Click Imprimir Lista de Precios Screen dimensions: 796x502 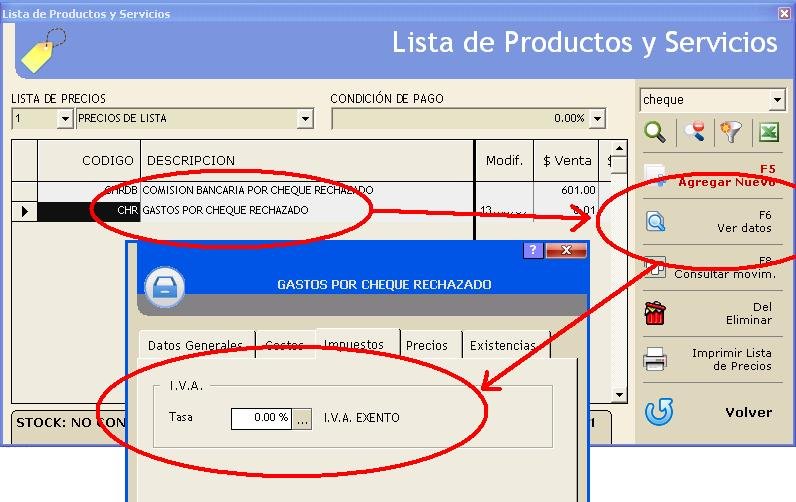coord(715,359)
